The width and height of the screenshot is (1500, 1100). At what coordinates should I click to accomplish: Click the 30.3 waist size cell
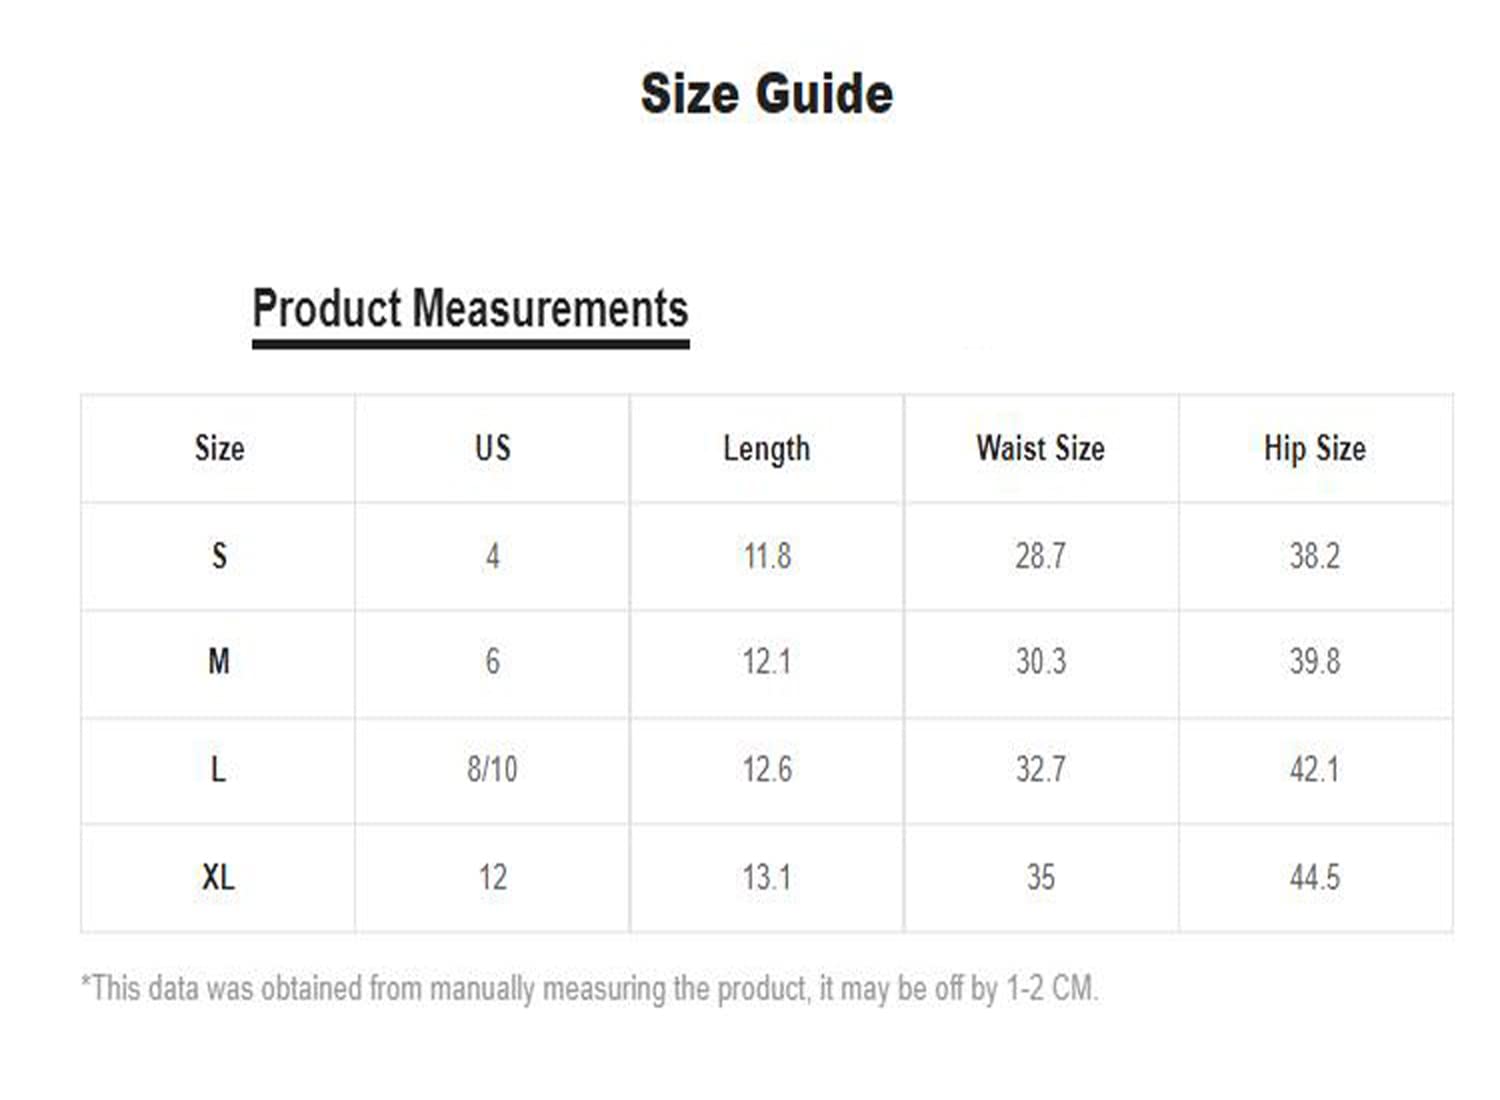pos(1041,662)
